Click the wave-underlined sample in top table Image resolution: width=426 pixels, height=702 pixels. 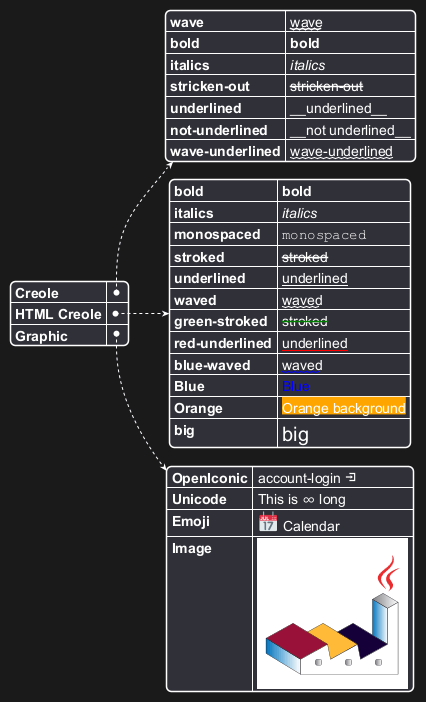coord(341,151)
